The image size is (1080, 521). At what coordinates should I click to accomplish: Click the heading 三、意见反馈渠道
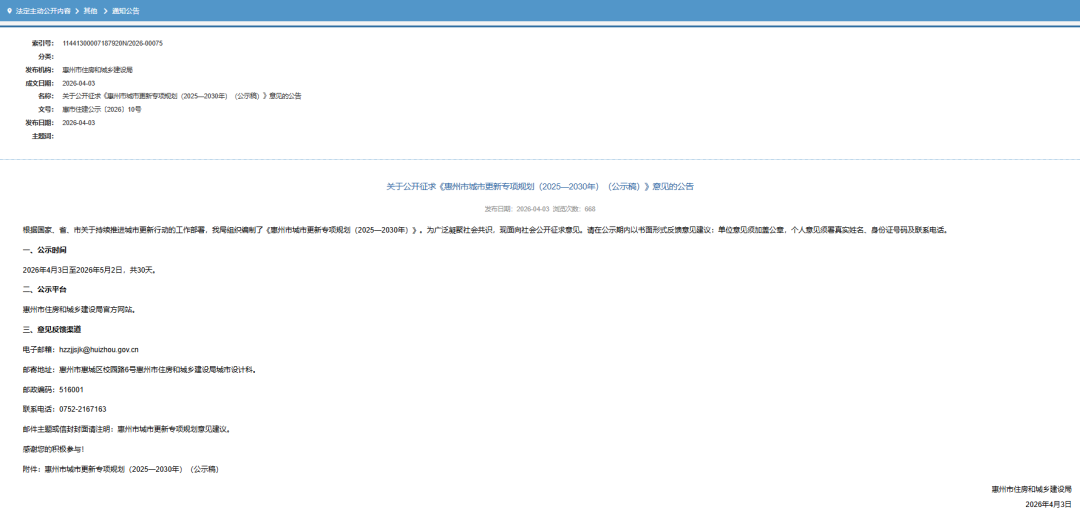52,329
